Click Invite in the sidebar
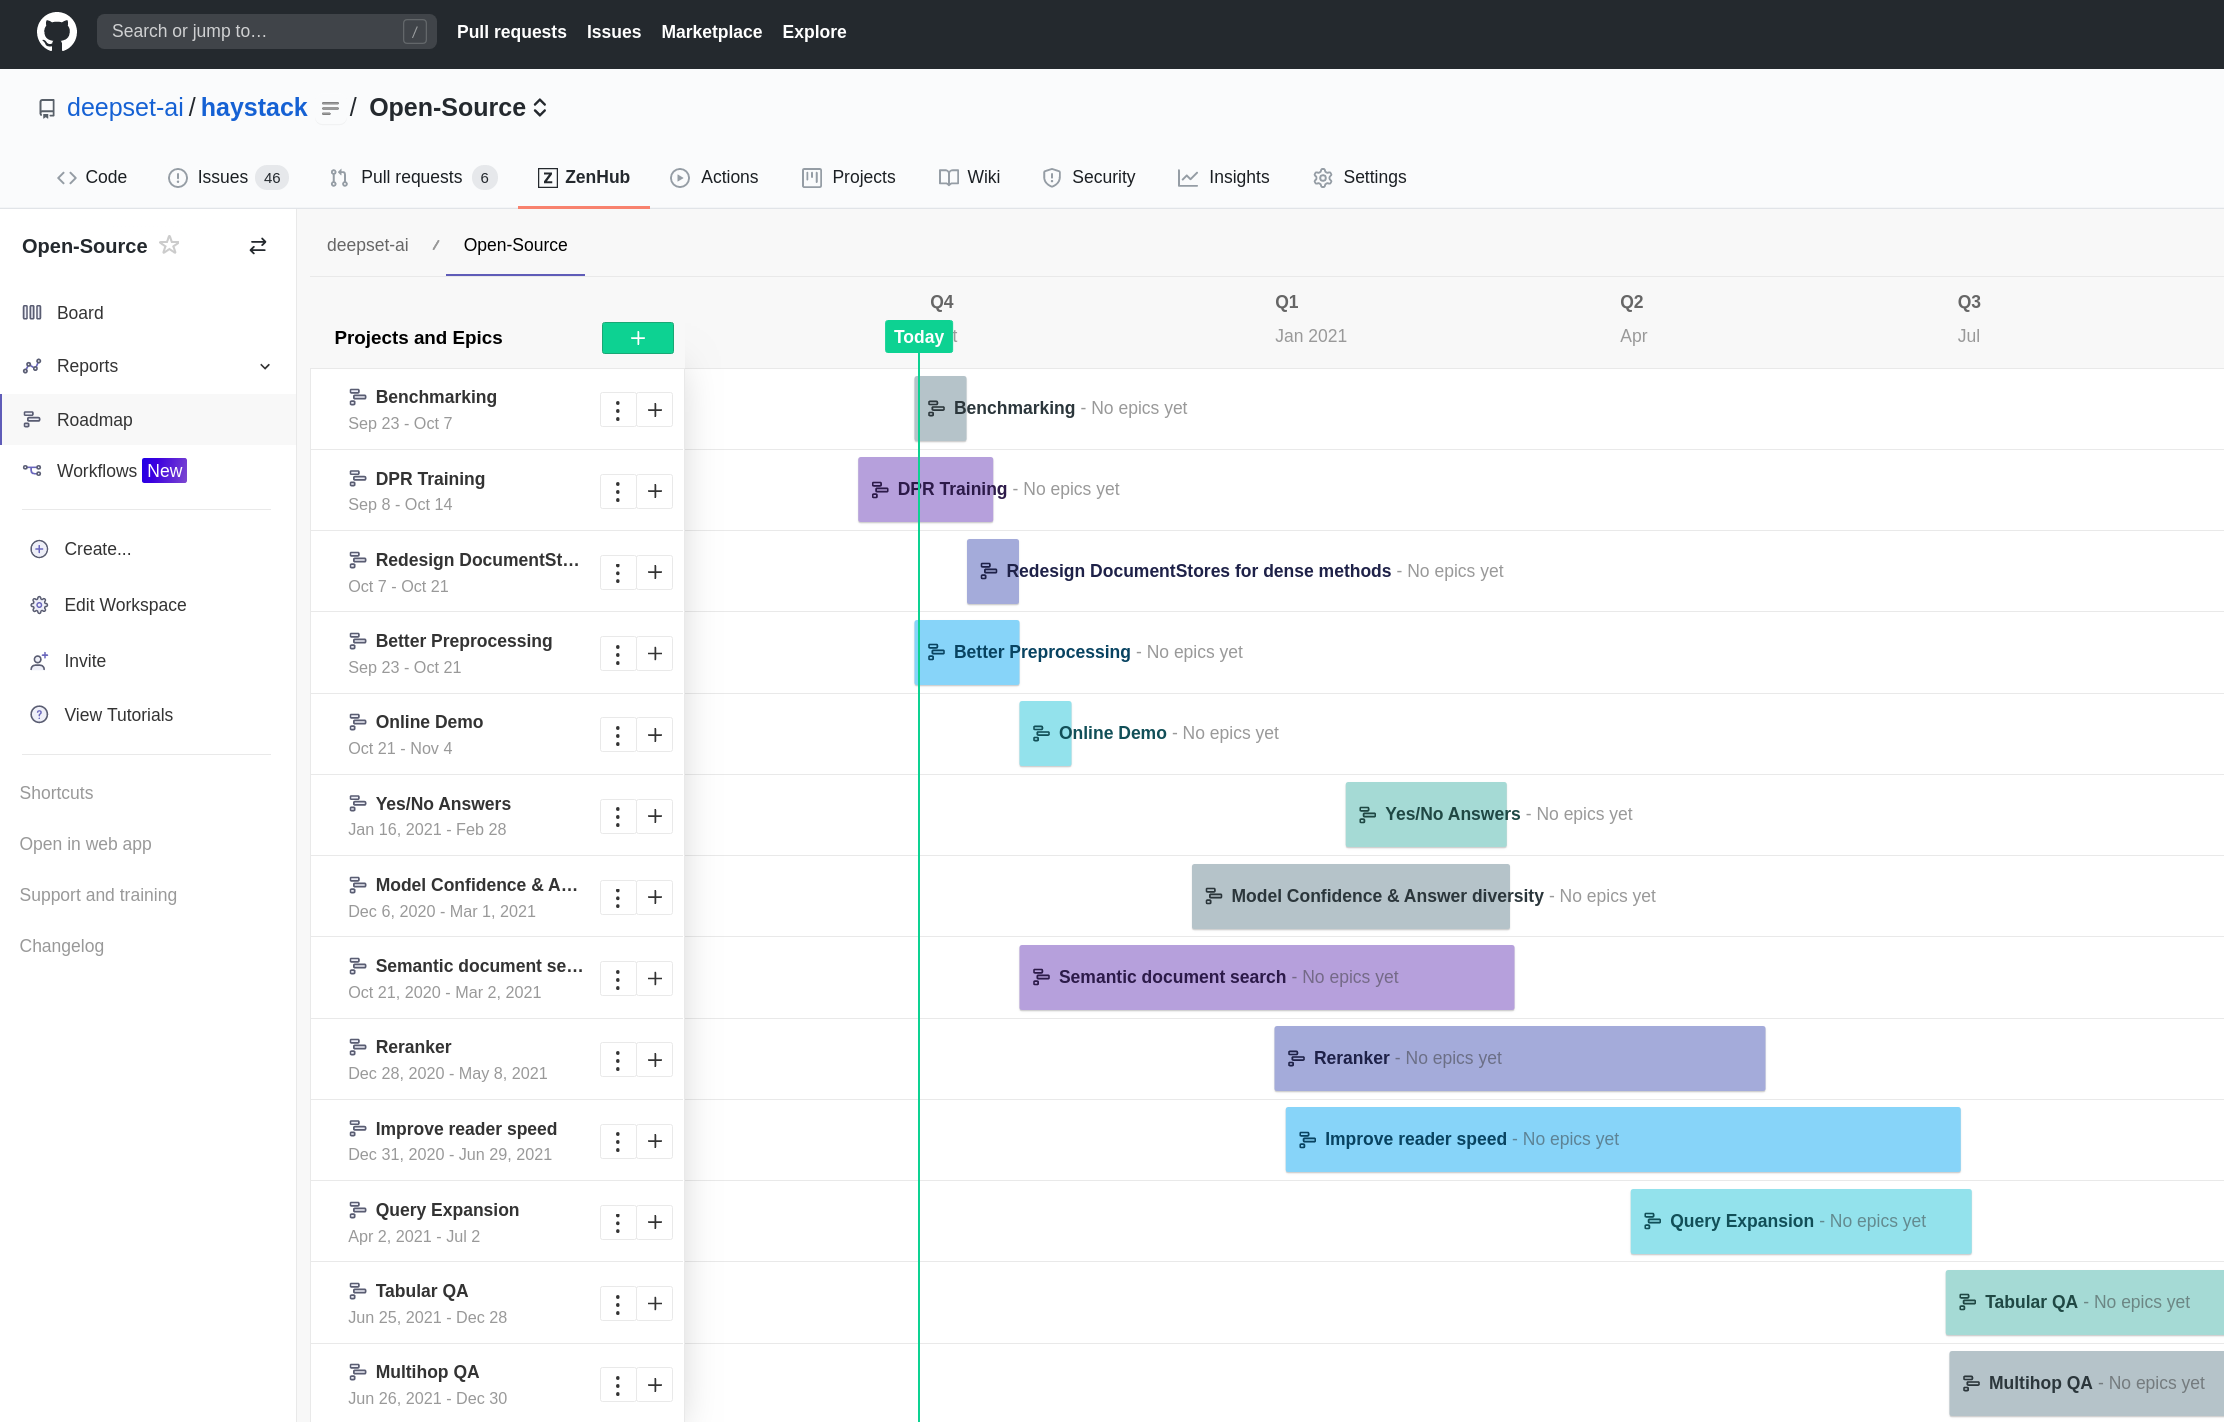Screen dimensions: 2224x1422 point(84,661)
